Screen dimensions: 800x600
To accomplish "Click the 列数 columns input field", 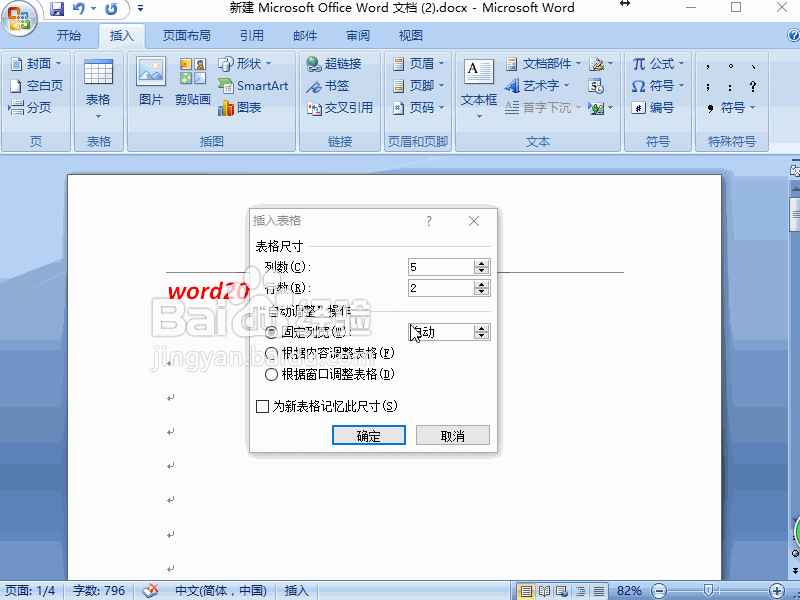I will point(441,267).
